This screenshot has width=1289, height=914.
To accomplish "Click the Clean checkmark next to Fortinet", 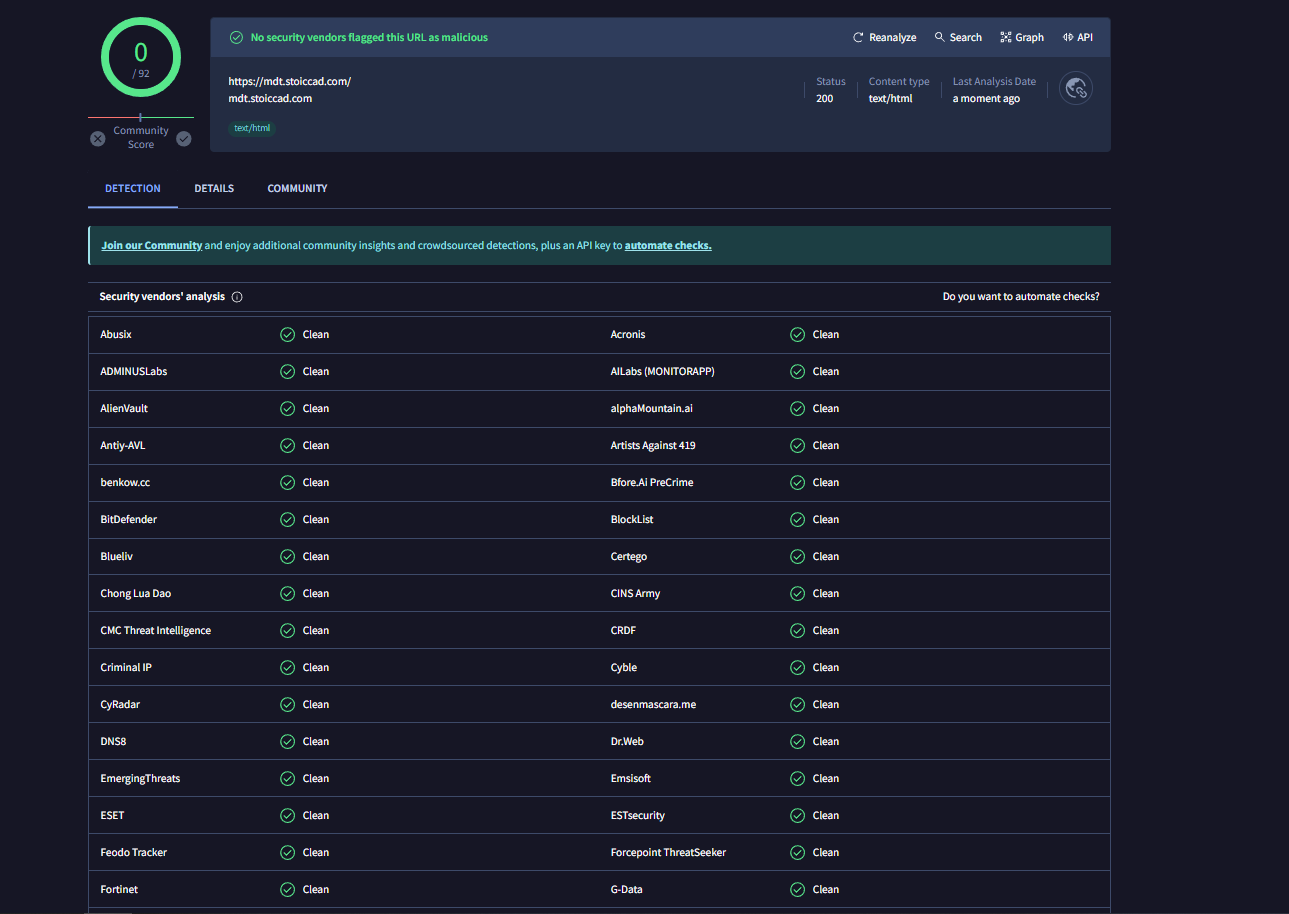I will 288,889.
